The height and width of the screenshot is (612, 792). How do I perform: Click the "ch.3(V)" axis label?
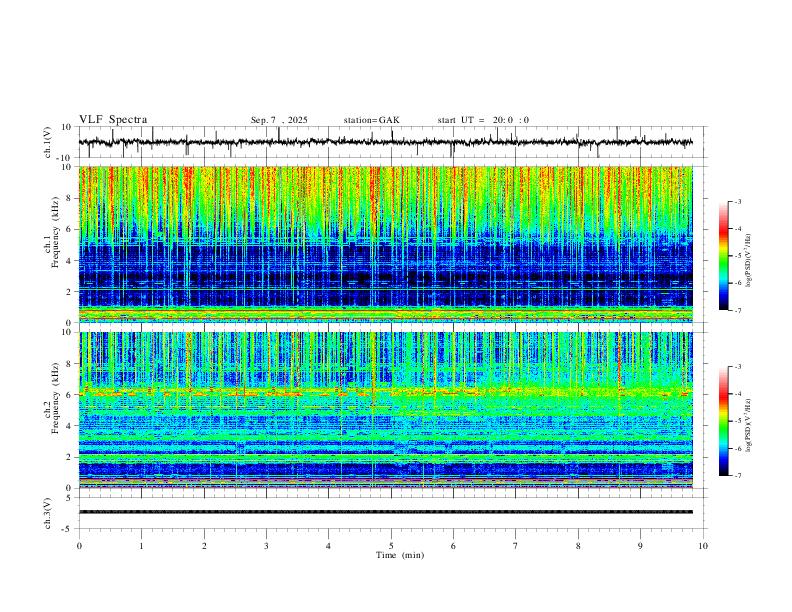48,513
